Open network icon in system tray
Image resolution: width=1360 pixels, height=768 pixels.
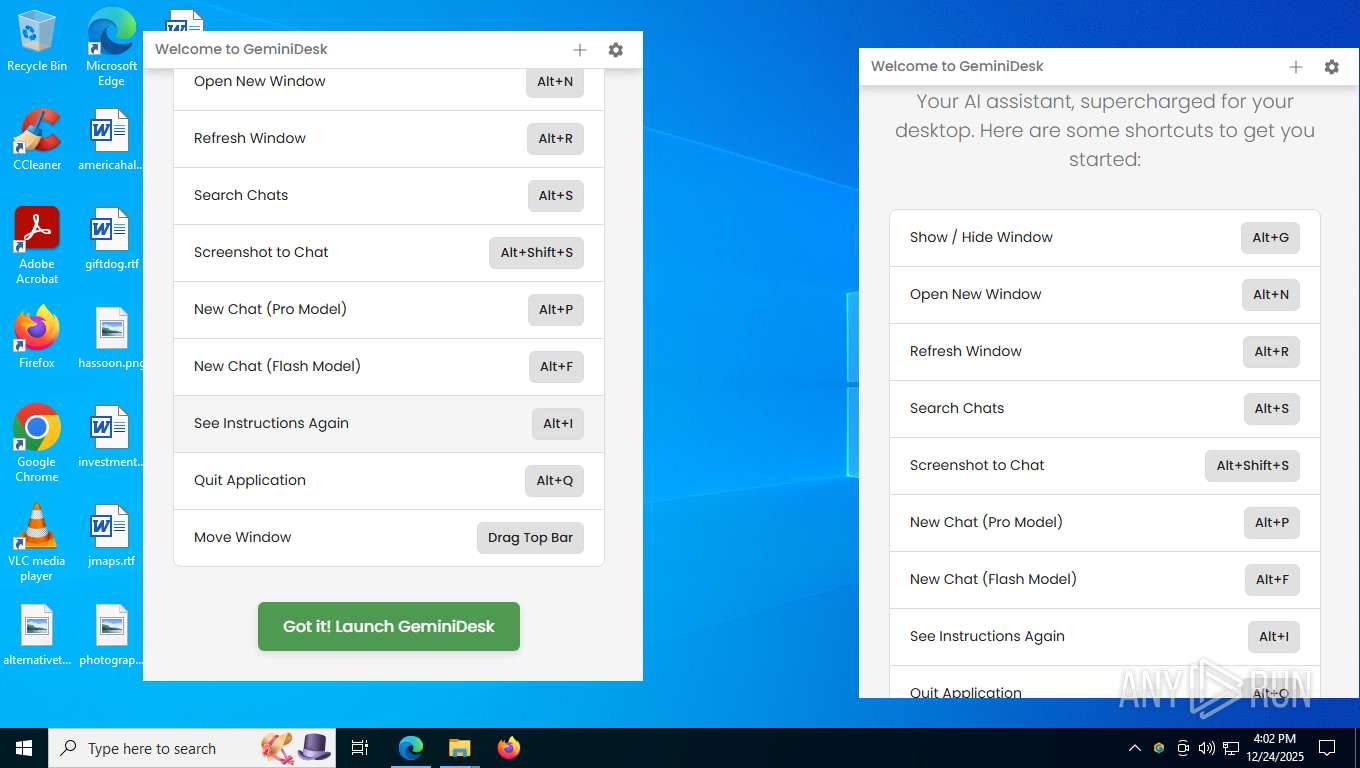click(x=1231, y=748)
